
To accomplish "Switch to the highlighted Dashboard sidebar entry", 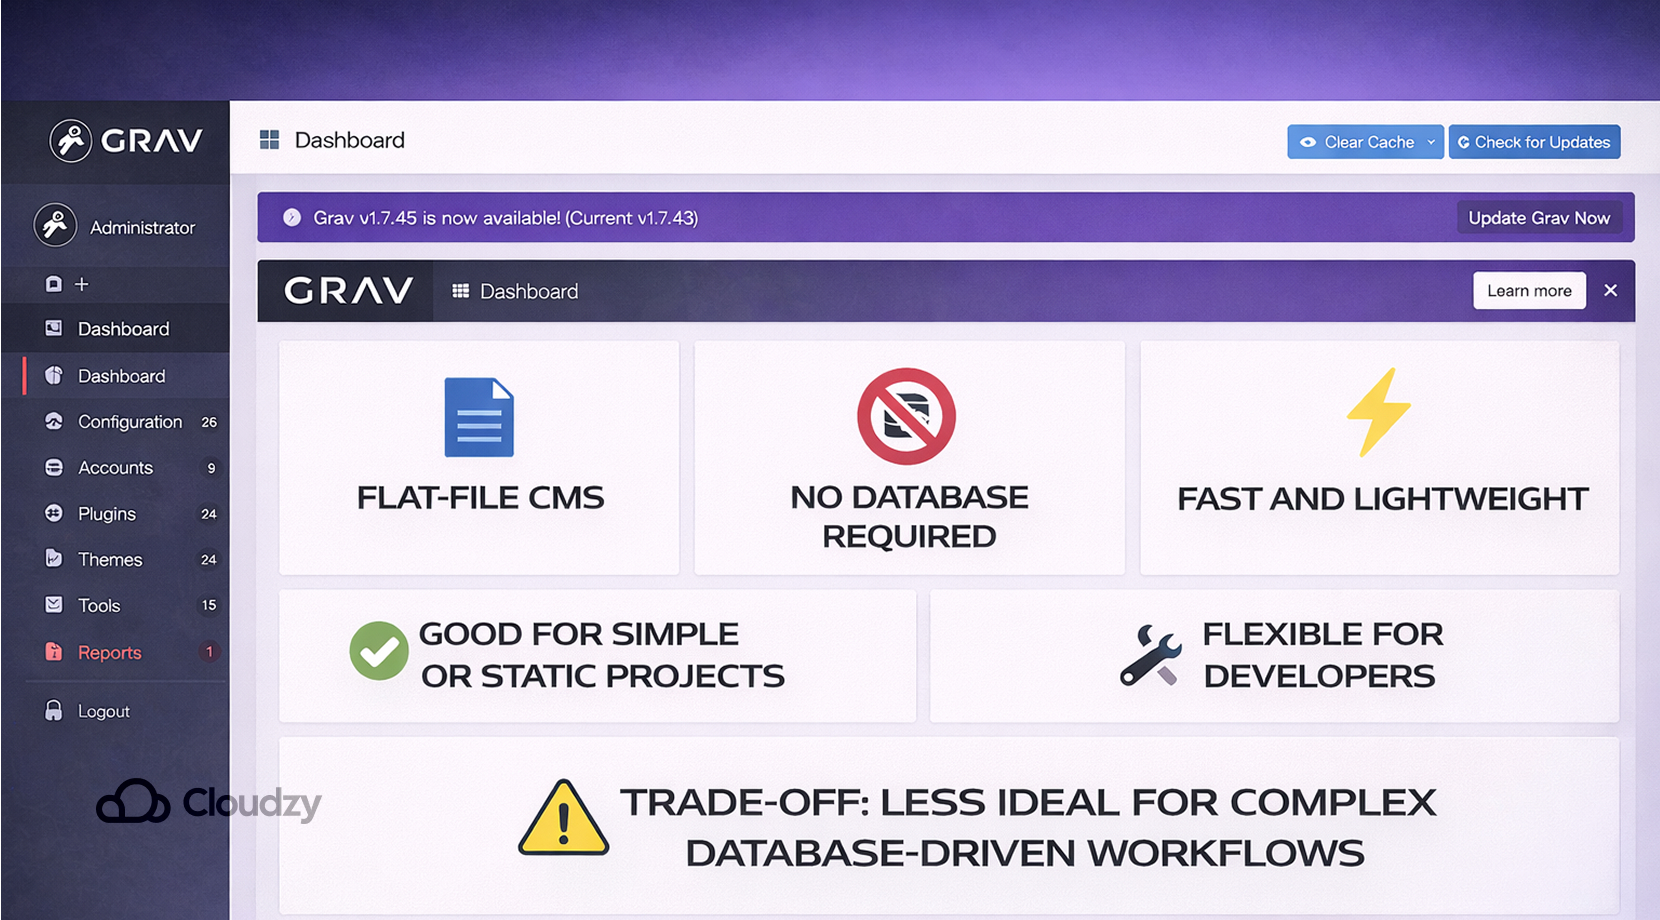I will [121, 375].
